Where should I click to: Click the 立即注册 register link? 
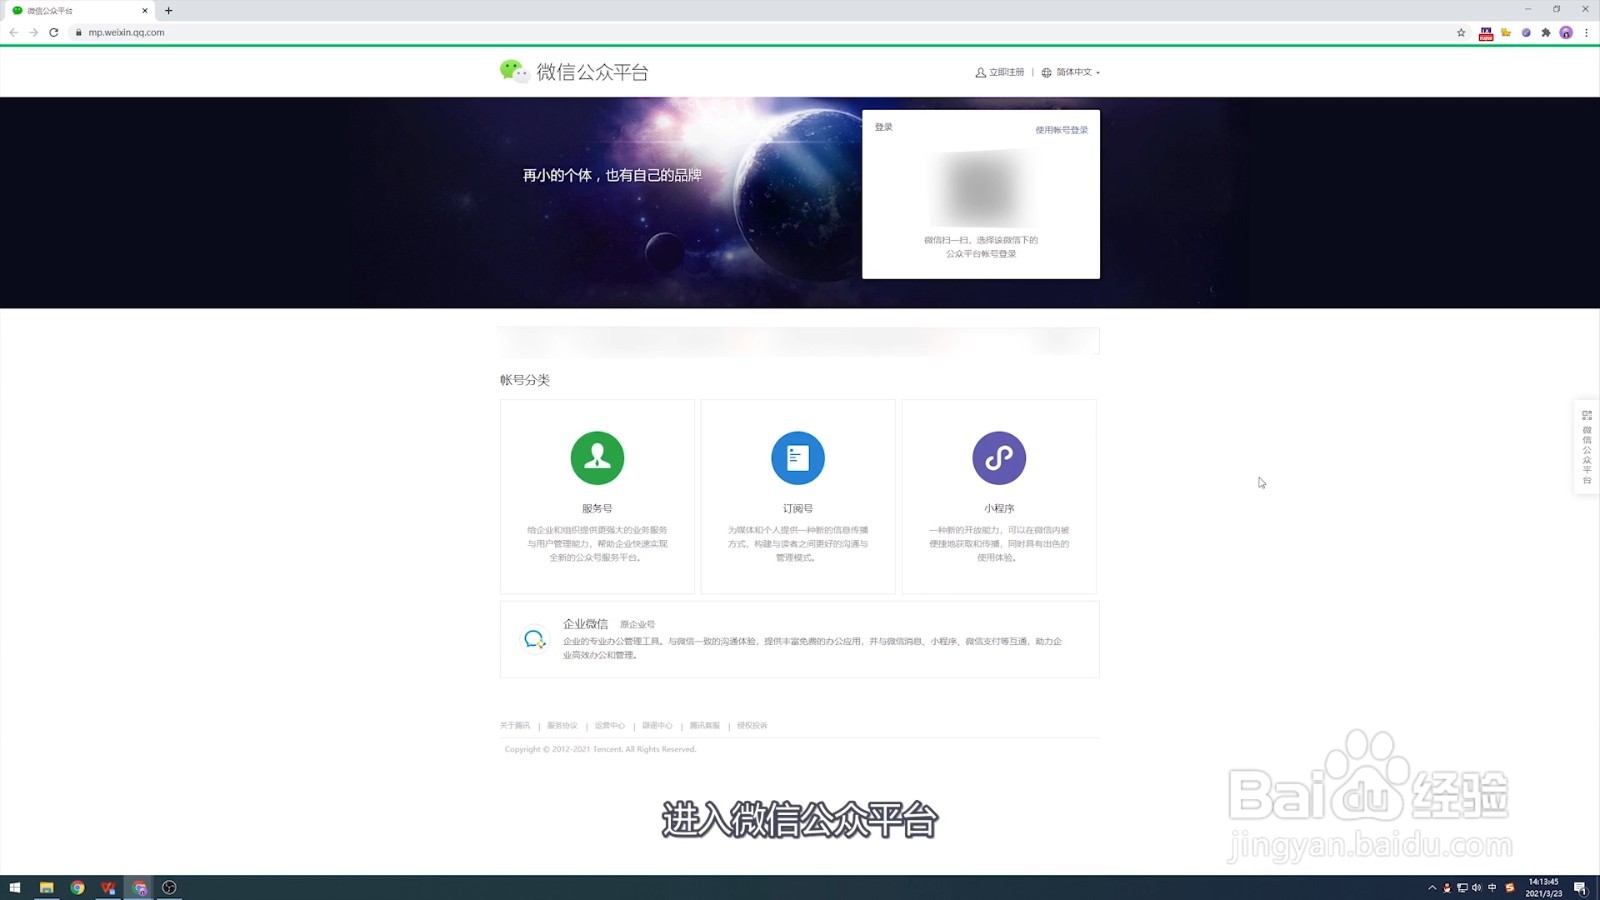pyautogui.click(x=1006, y=72)
